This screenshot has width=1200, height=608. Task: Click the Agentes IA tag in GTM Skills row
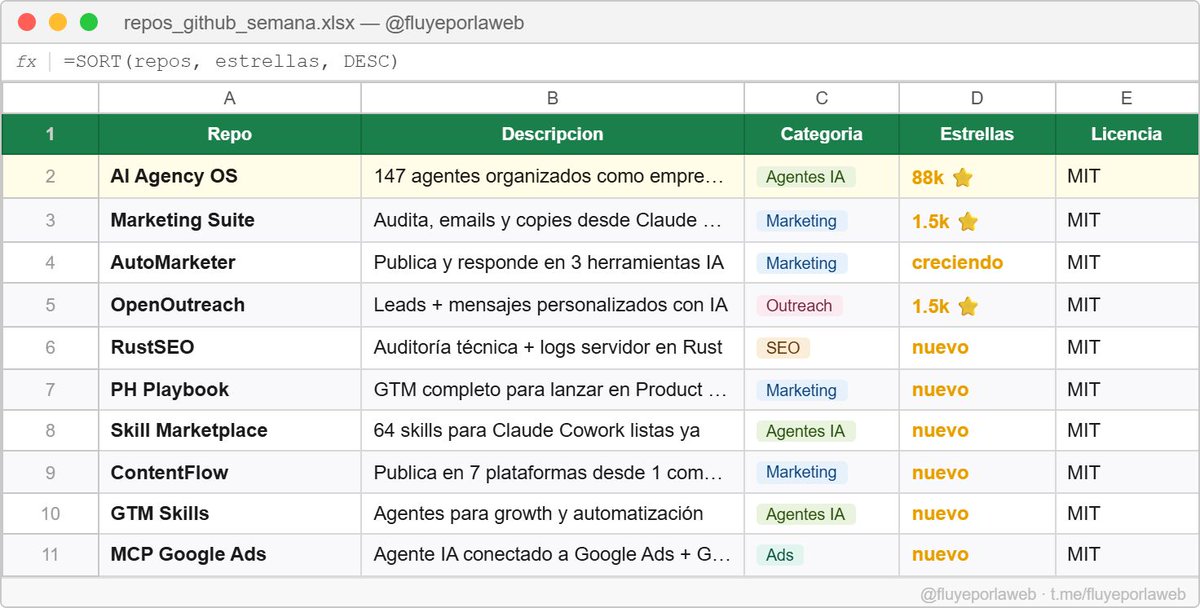pyautogui.click(x=806, y=515)
